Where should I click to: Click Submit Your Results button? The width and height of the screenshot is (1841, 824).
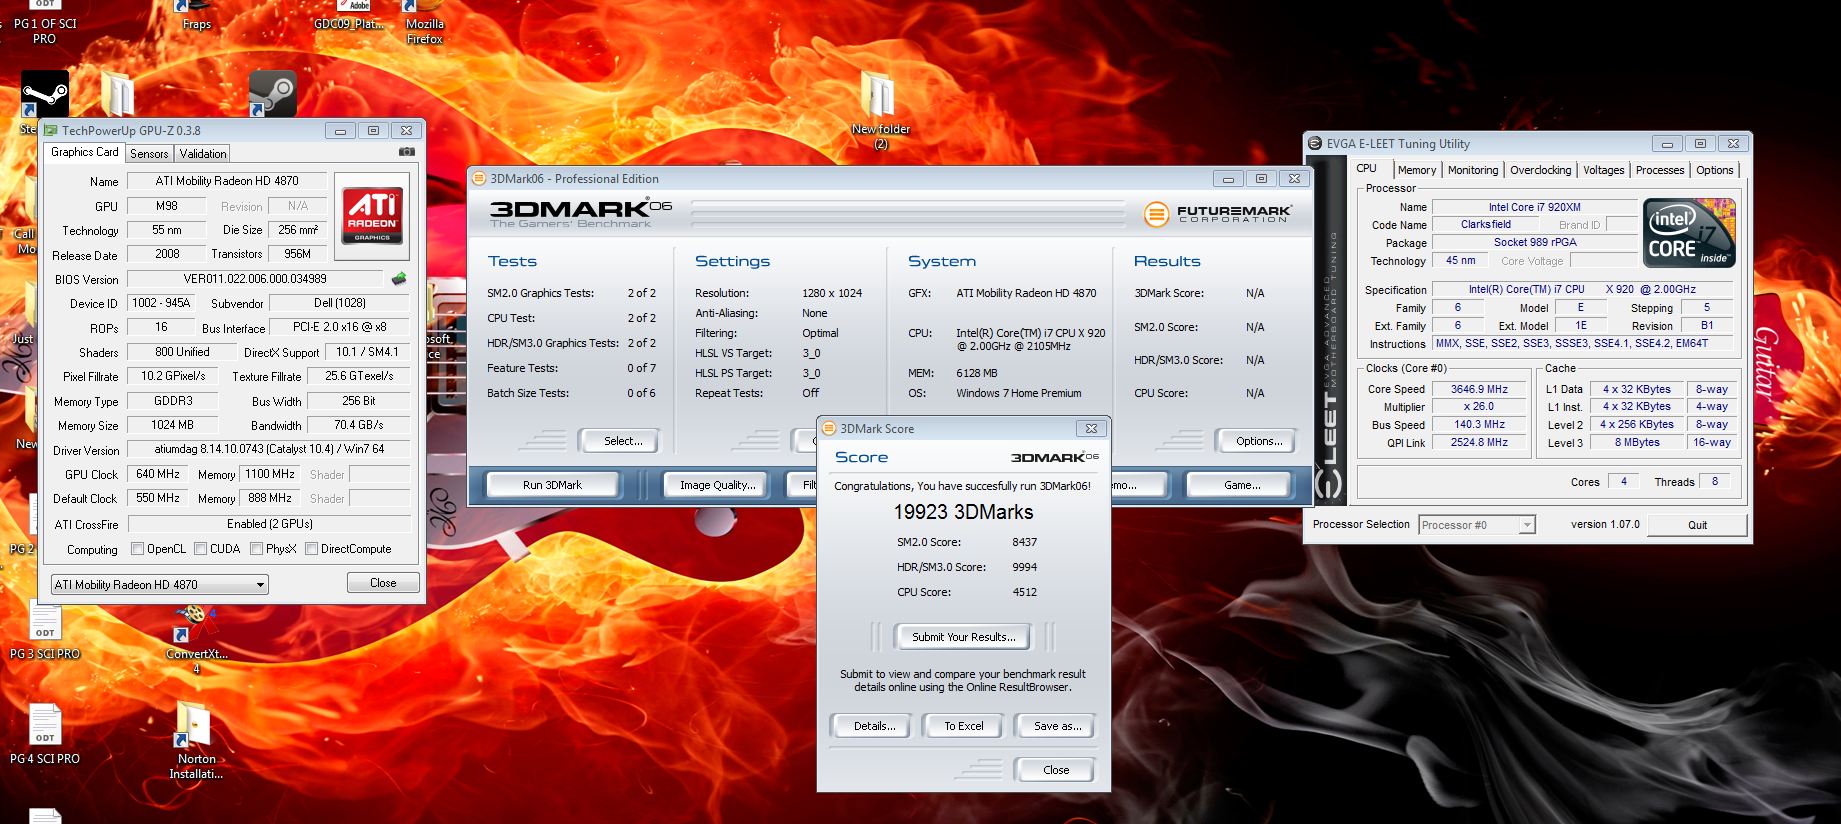(963, 637)
